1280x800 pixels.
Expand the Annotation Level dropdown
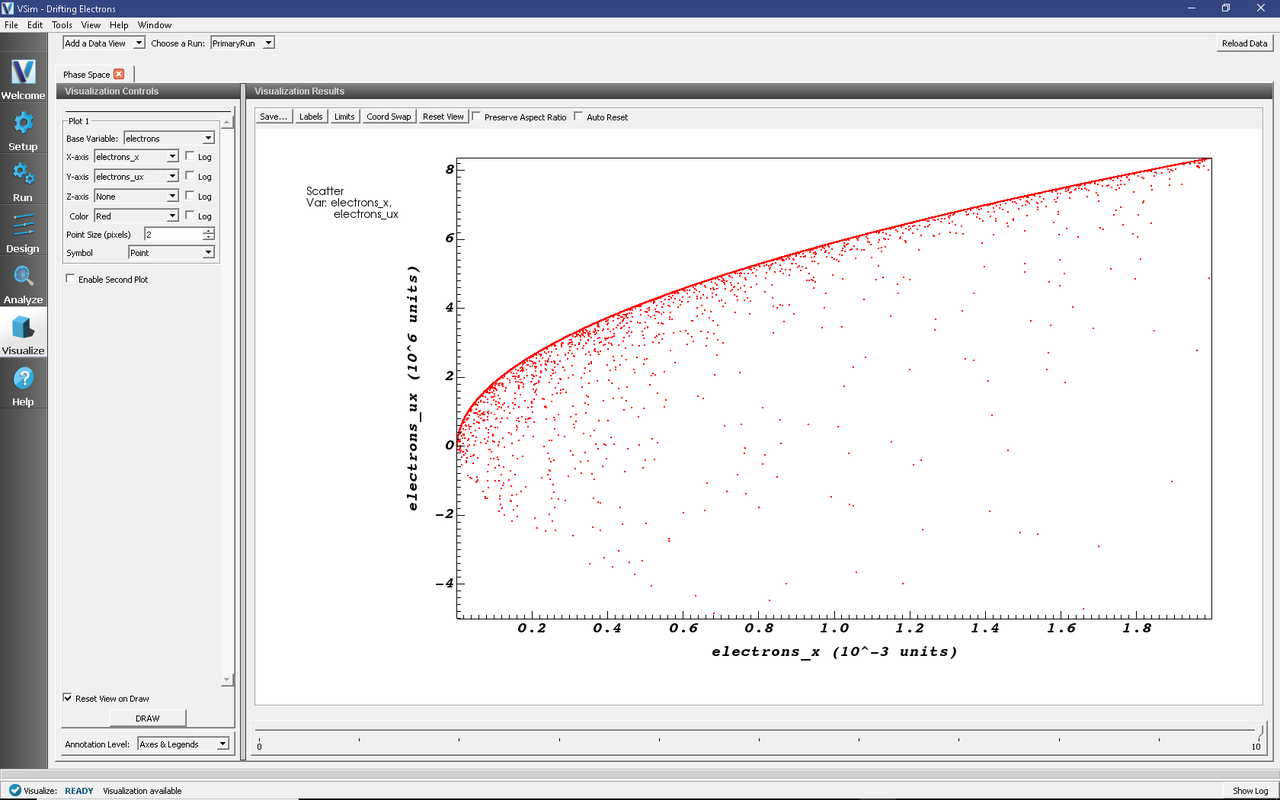point(182,744)
